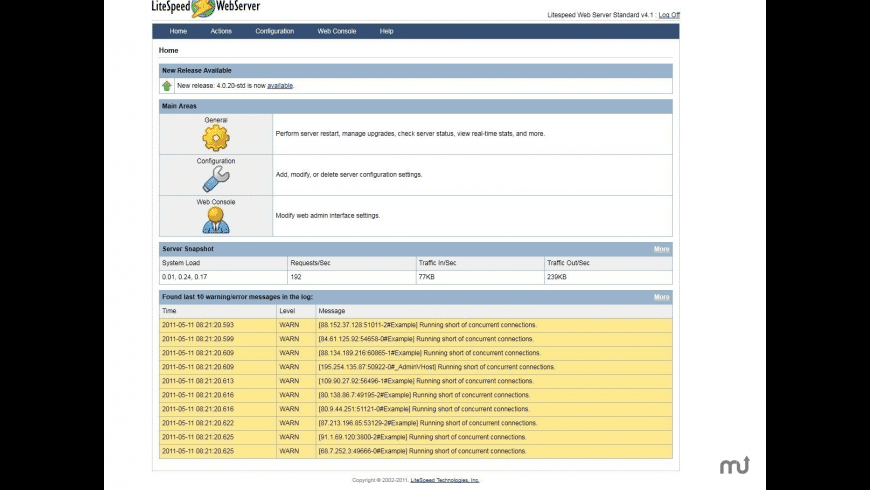Select log message from 84.61.125.92
The height and width of the screenshot is (490, 870).
click(x=426, y=339)
